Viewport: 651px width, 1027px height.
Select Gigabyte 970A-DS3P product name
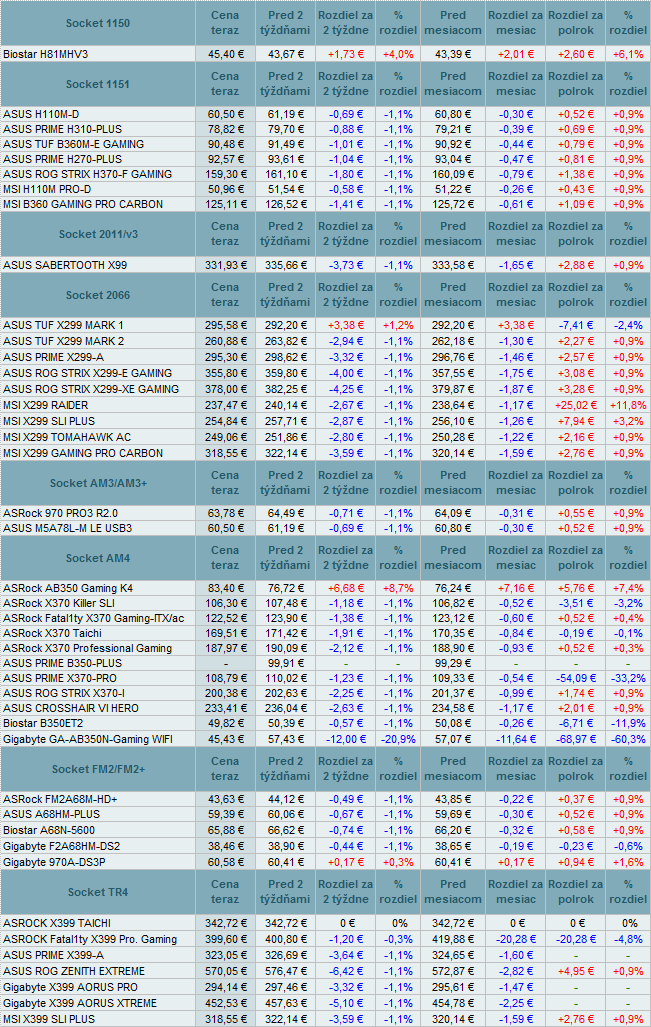tap(54, 860)
